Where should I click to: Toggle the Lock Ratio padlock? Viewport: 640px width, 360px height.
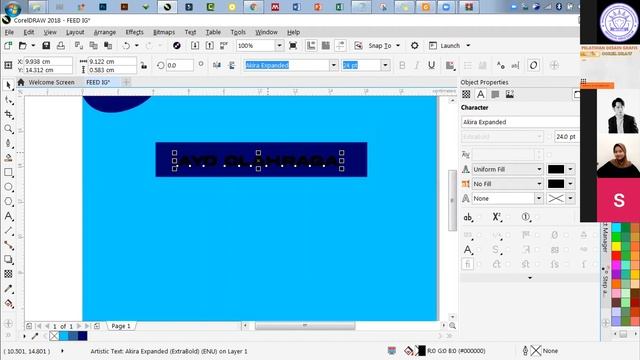coord(144,65)
